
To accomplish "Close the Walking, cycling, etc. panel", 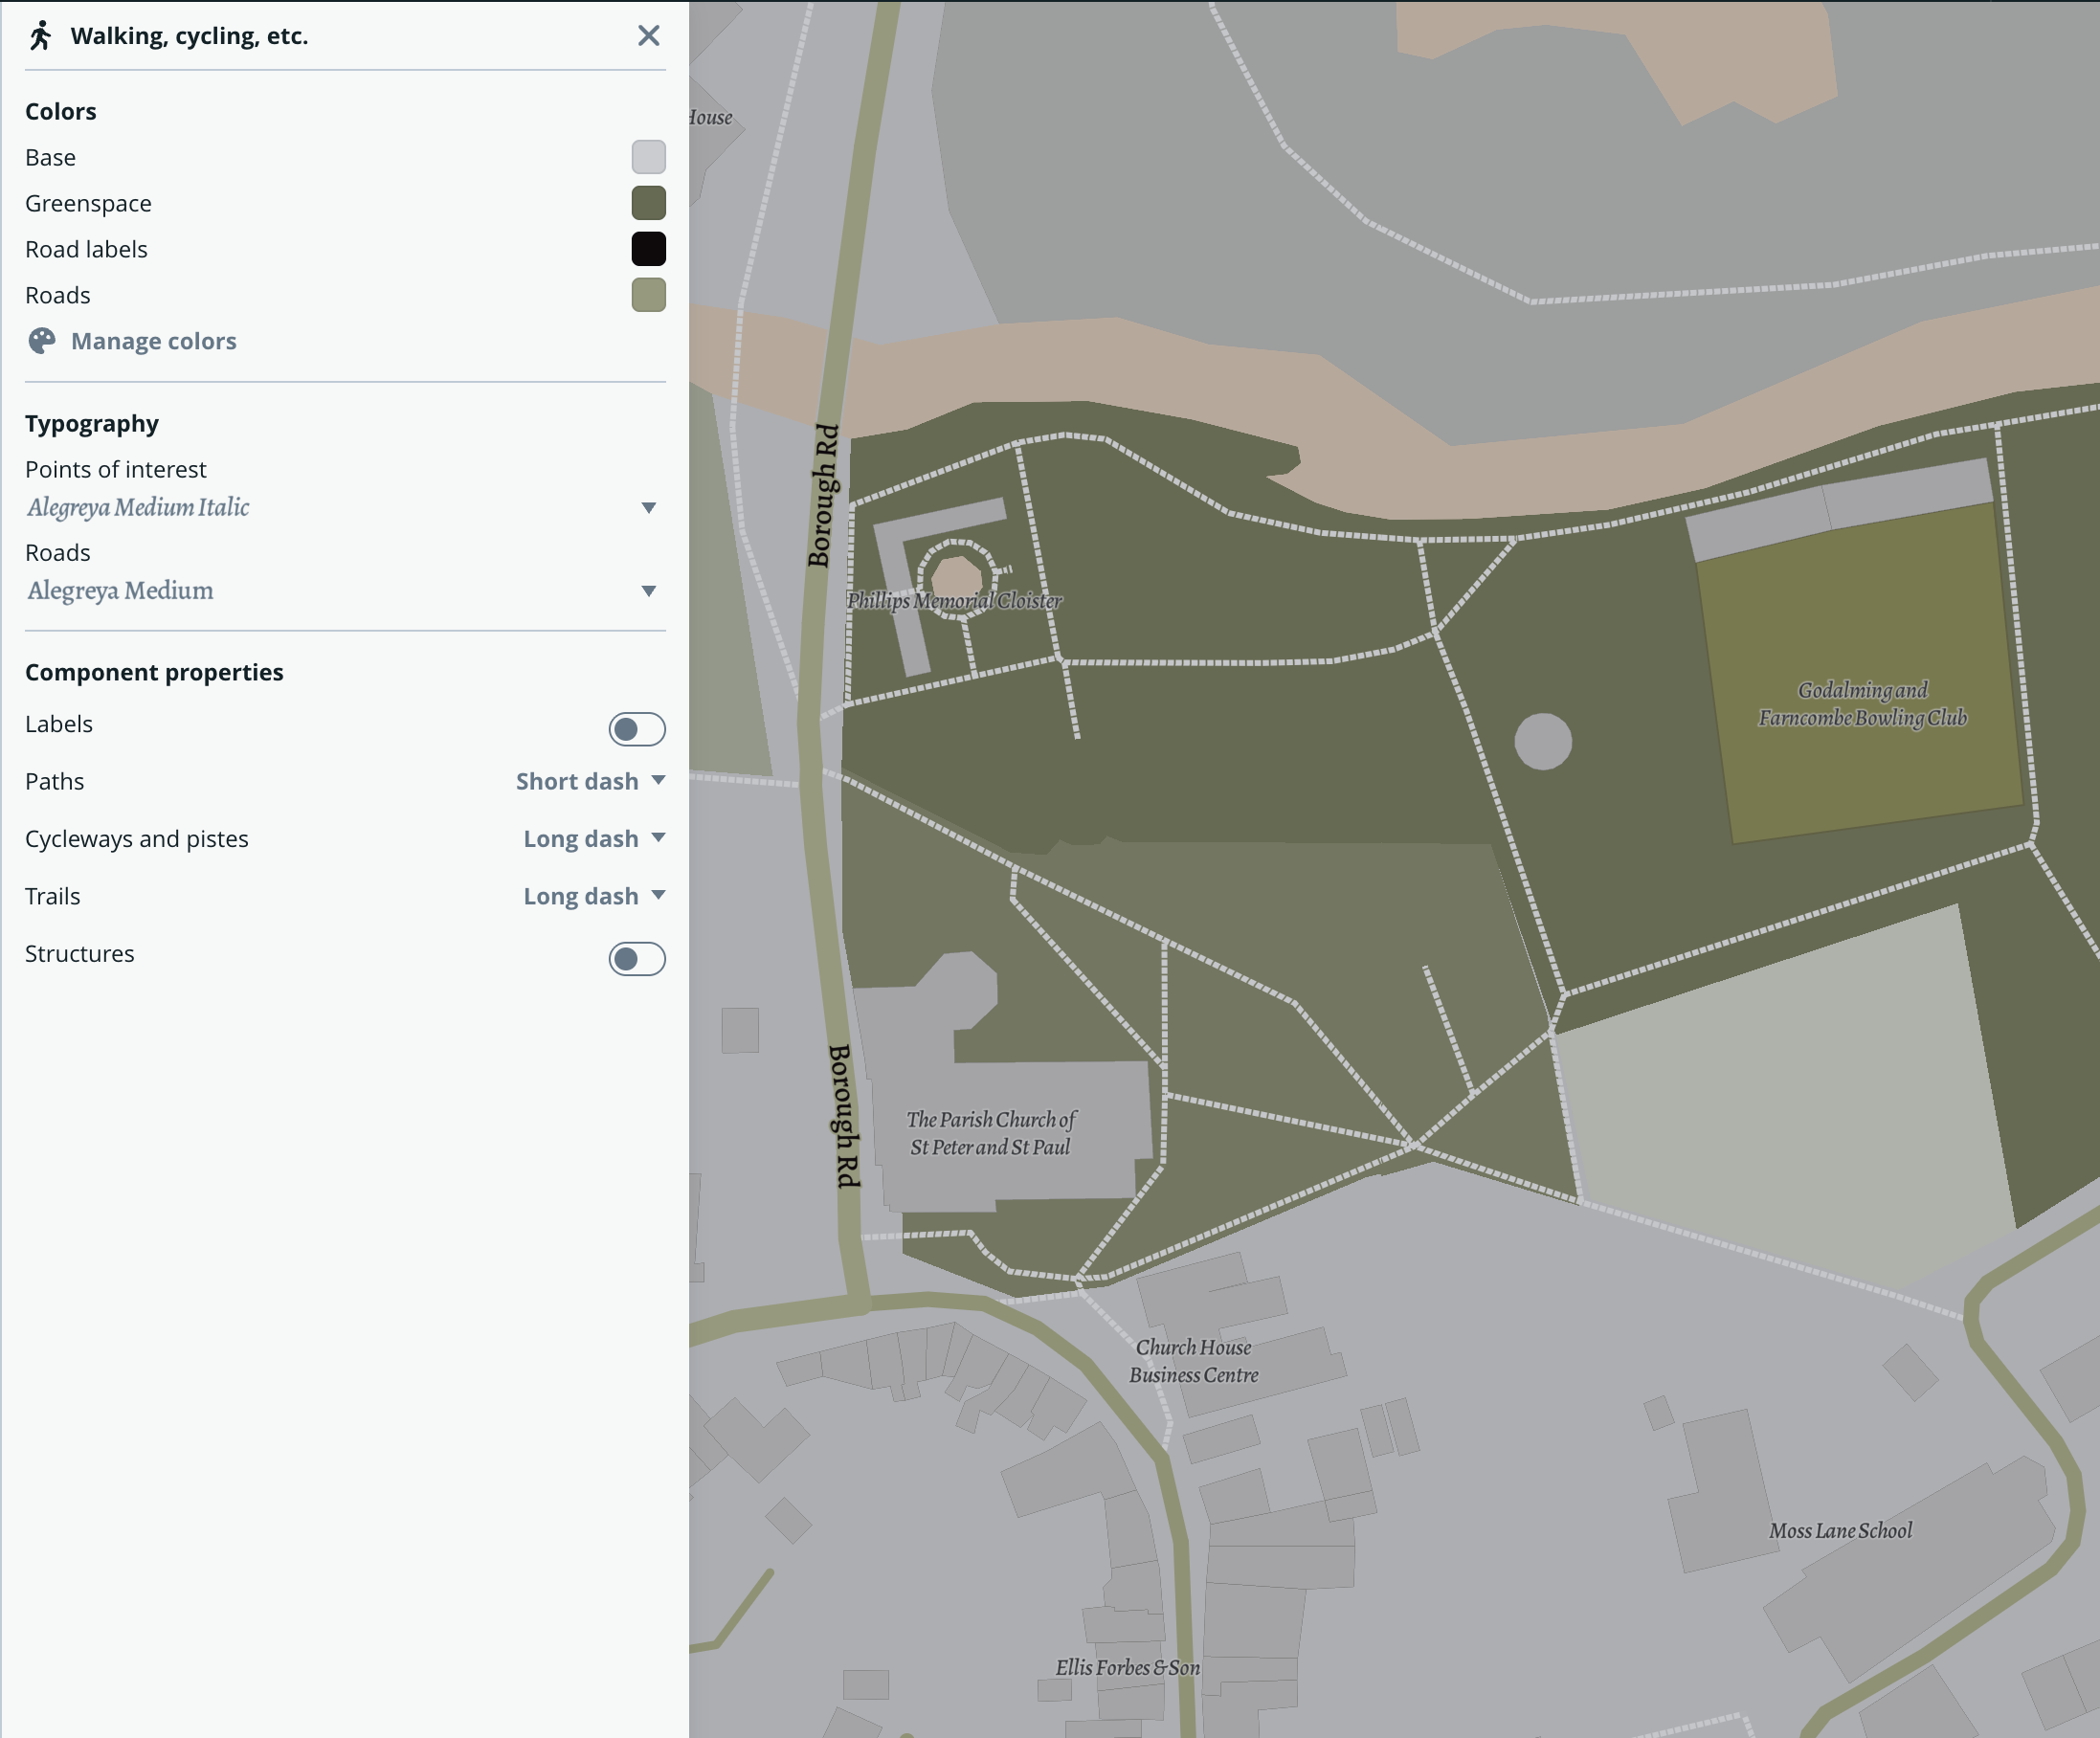I will (x=649, y=35).
